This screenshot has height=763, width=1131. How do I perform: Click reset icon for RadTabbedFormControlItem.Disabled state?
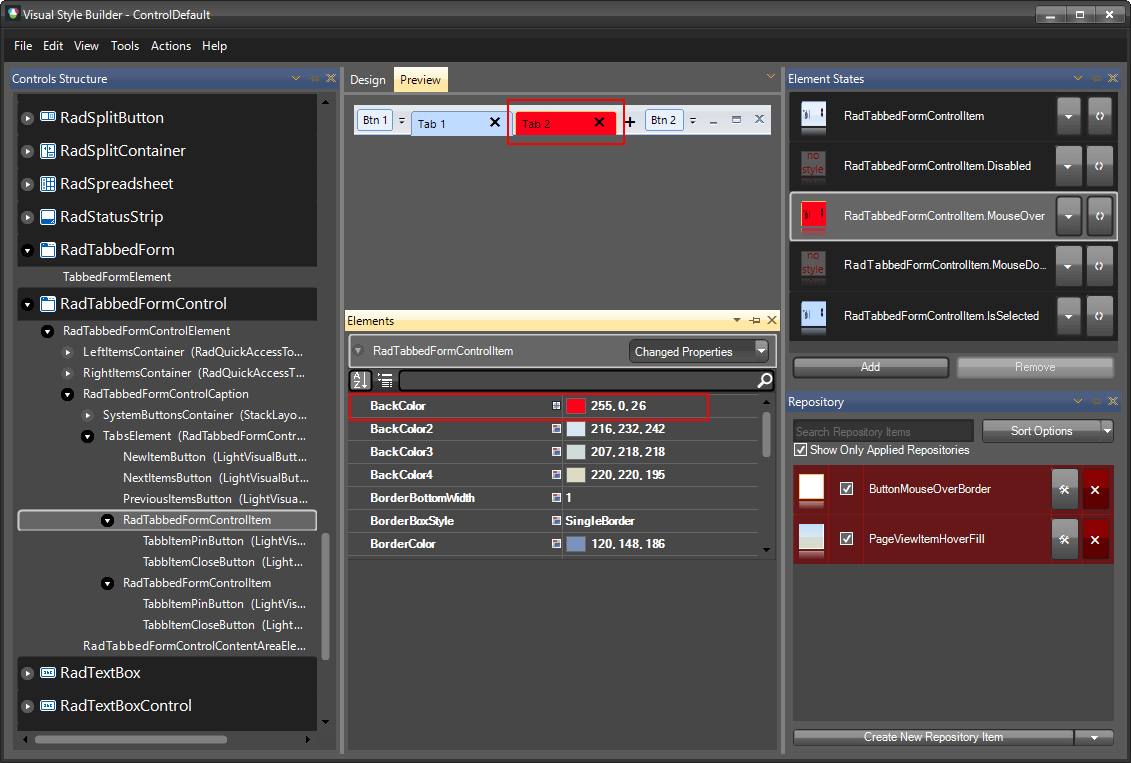pos(1099,166)
